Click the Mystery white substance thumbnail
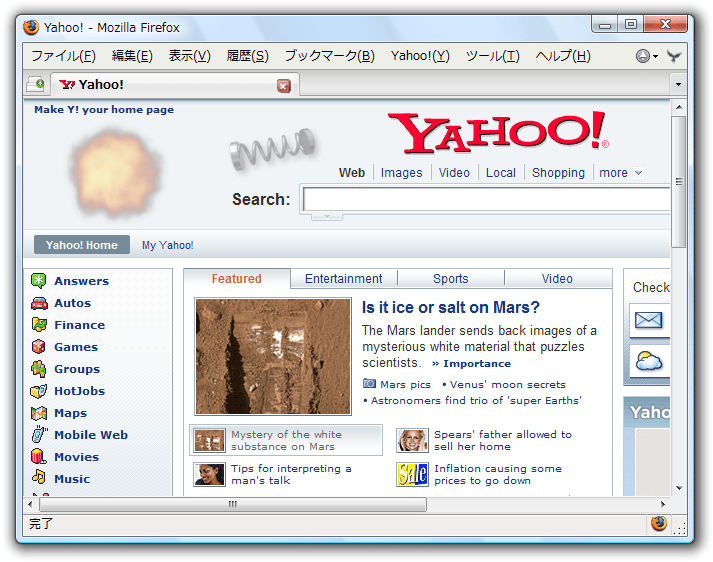 point(209,441)
